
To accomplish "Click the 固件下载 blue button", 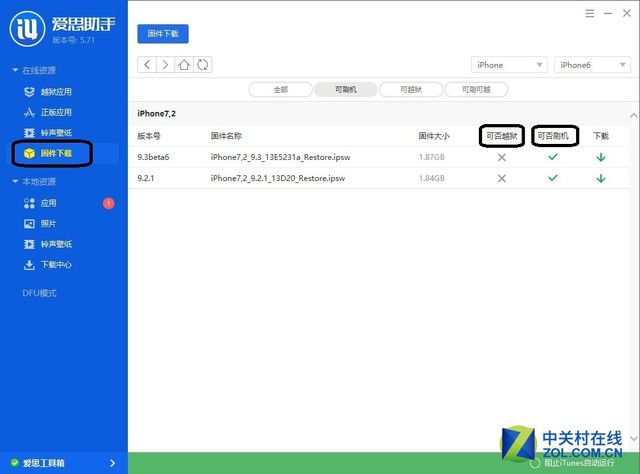I will pos(163,34).
